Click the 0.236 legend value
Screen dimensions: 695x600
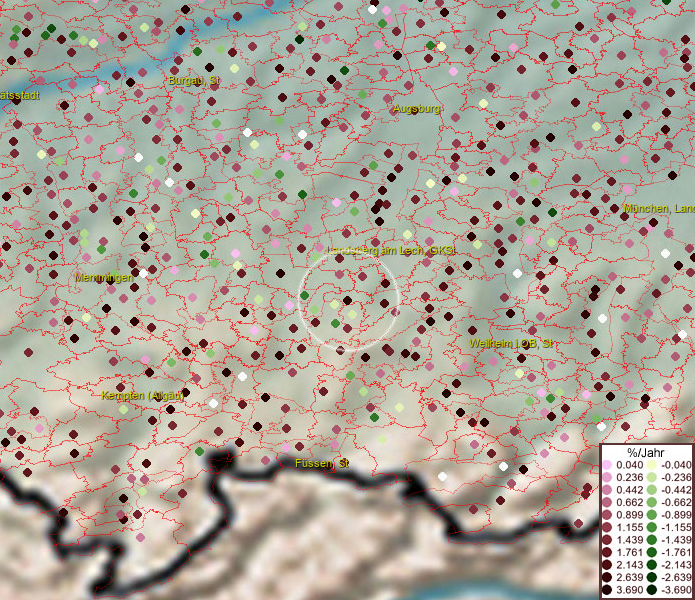[629, 477]
